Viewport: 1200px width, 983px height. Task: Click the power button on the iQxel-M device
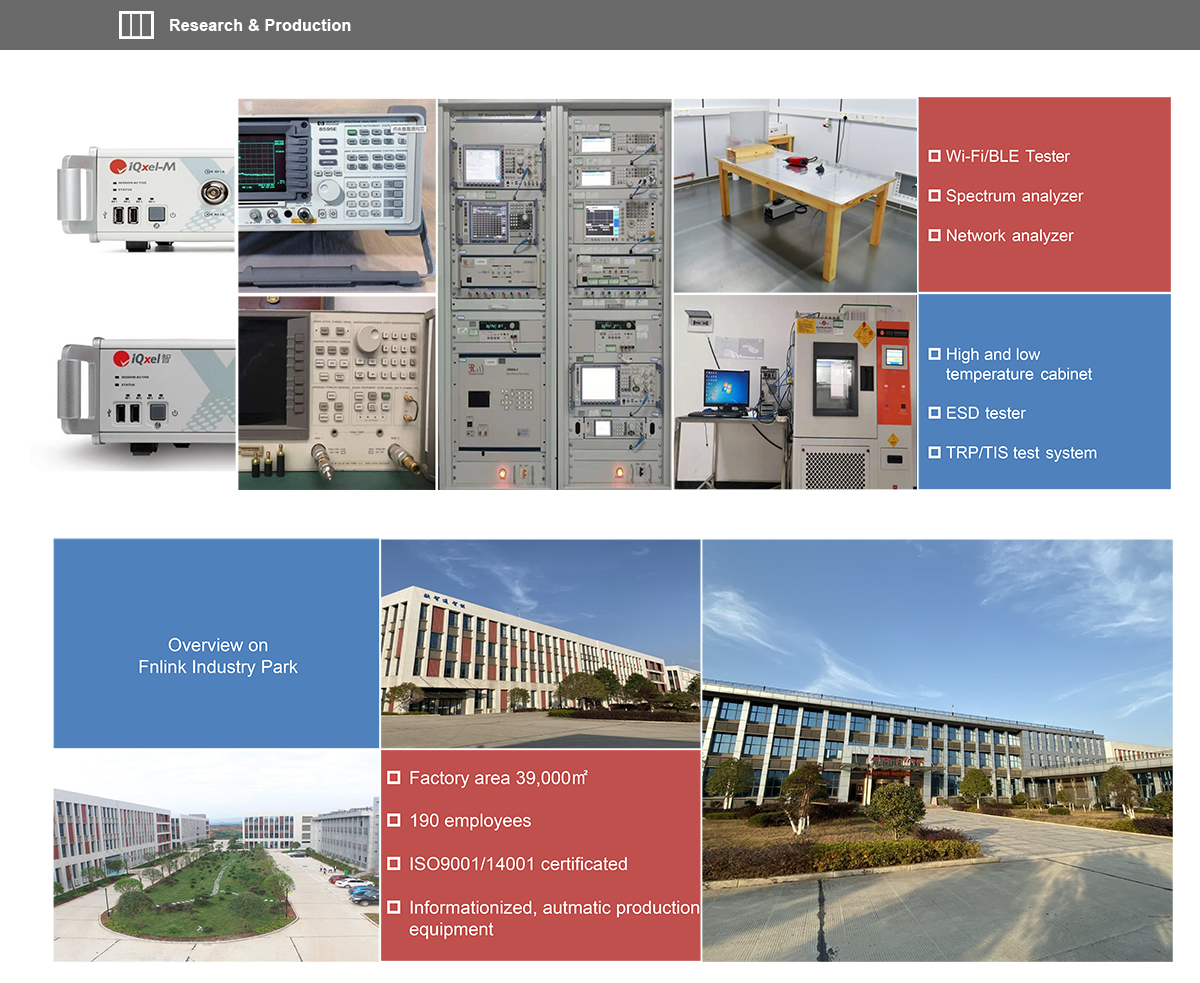pos(156,214)
